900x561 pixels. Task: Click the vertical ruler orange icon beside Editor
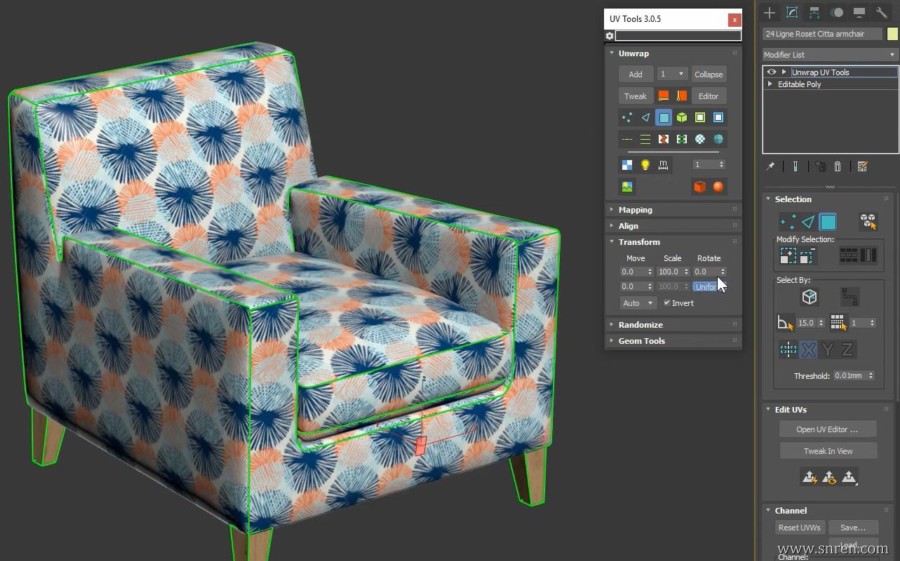pyautogui.click(x=682, y=96)
